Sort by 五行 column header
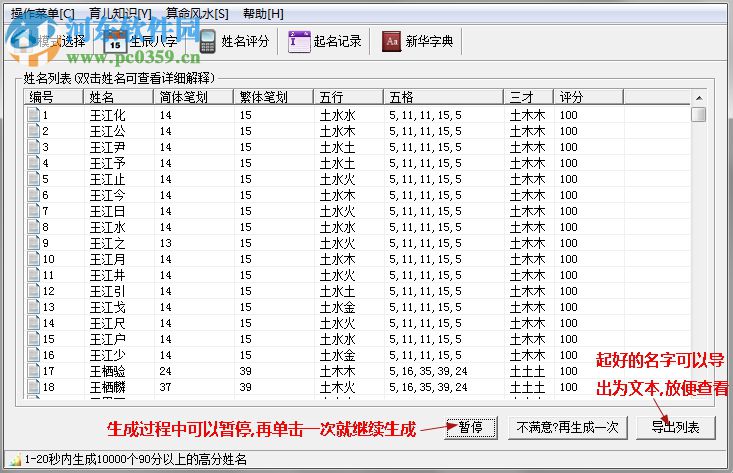The height and width of the screenshot is (473, 733). [348, 97]
